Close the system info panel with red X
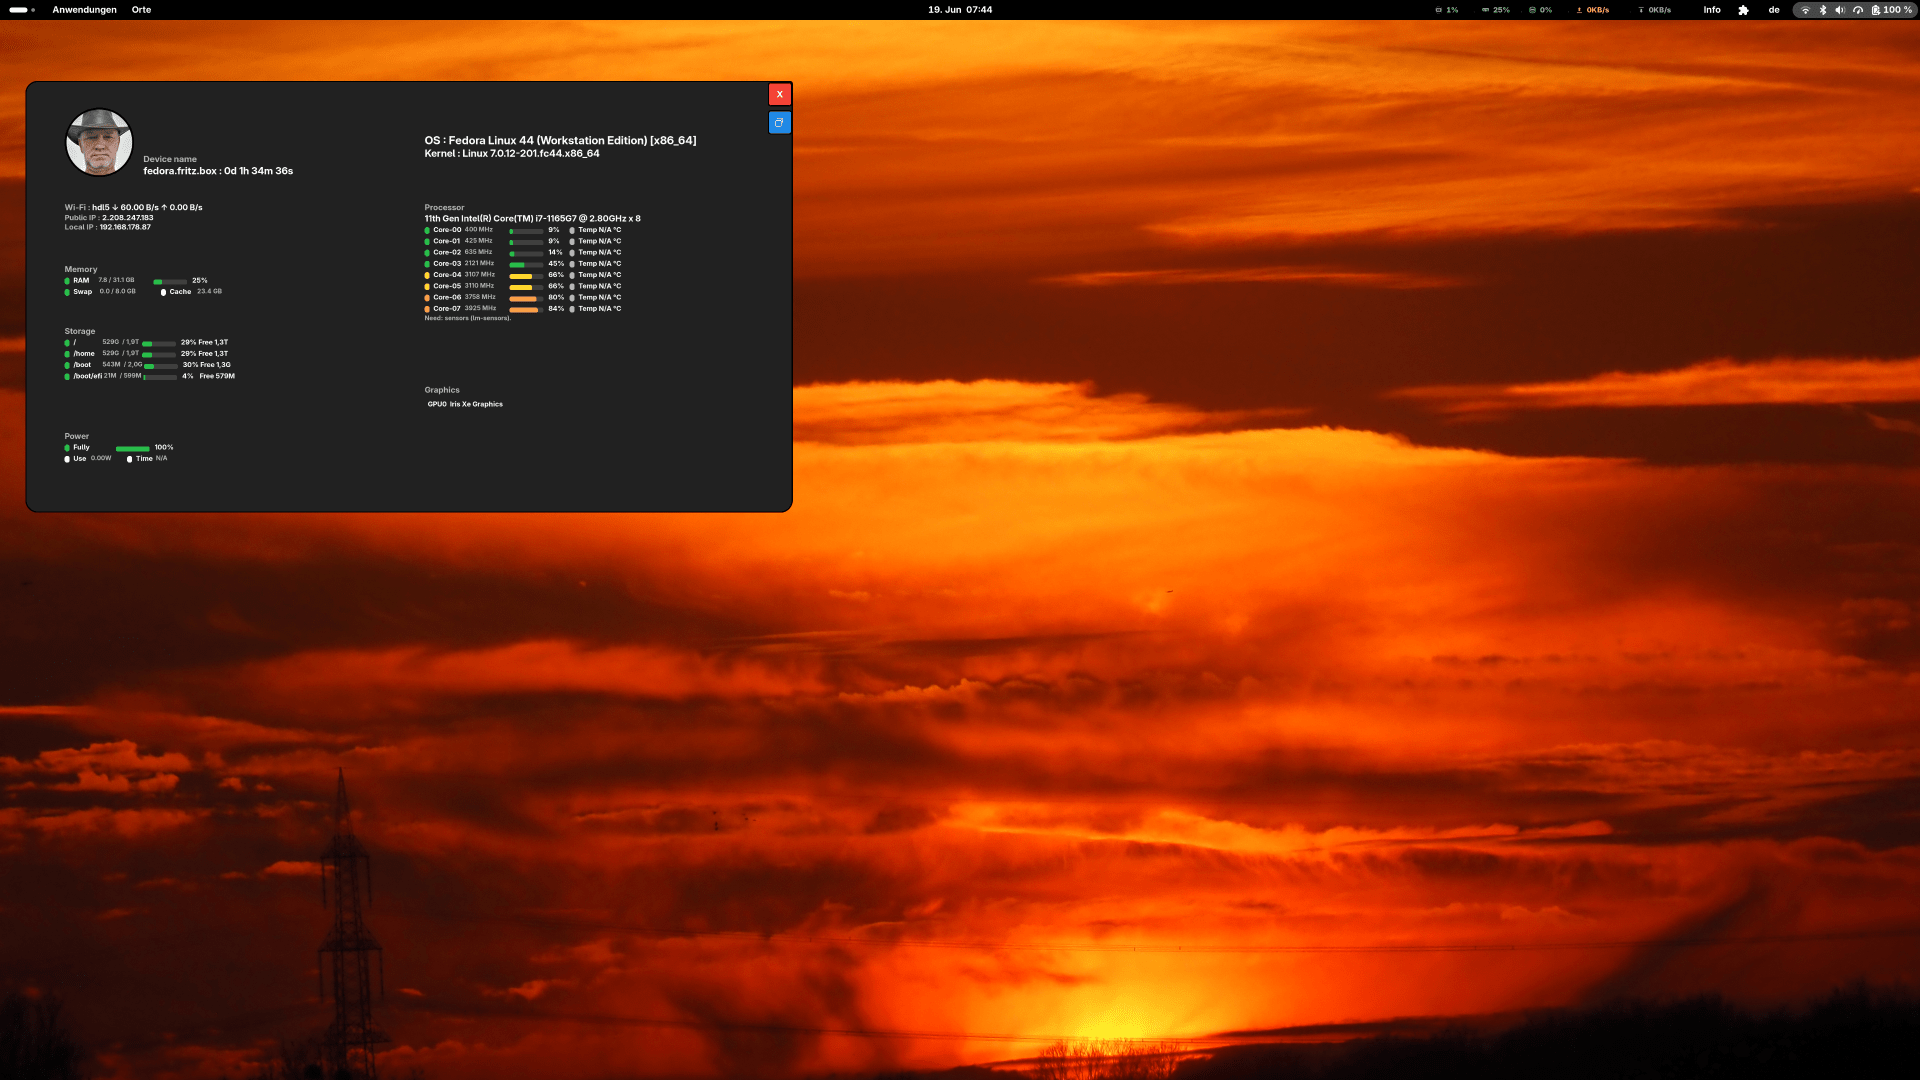The image size is (1920, 1080). [x=779, y=94]
